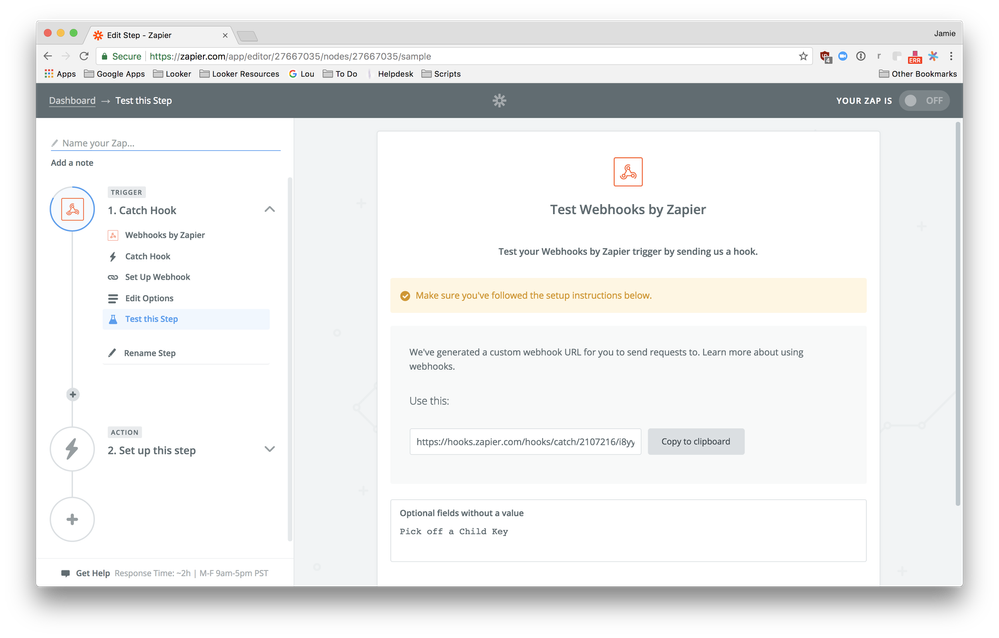Close the Edit Step browser tab

(225, 36)
